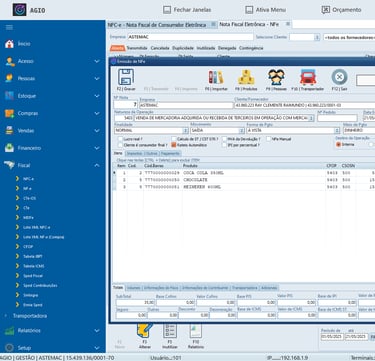Select the Cancelada status tab
Viewport: 375px width, 361px height.
(x=160, y=48)
